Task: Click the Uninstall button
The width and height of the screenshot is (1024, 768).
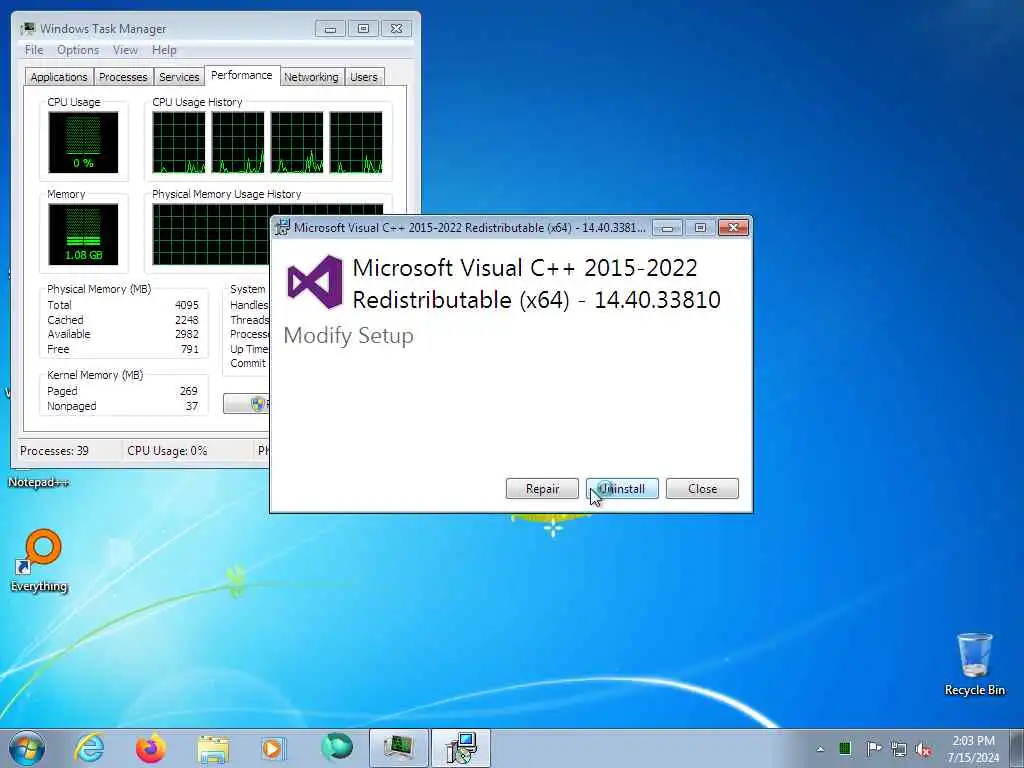Action: point(622,488)
